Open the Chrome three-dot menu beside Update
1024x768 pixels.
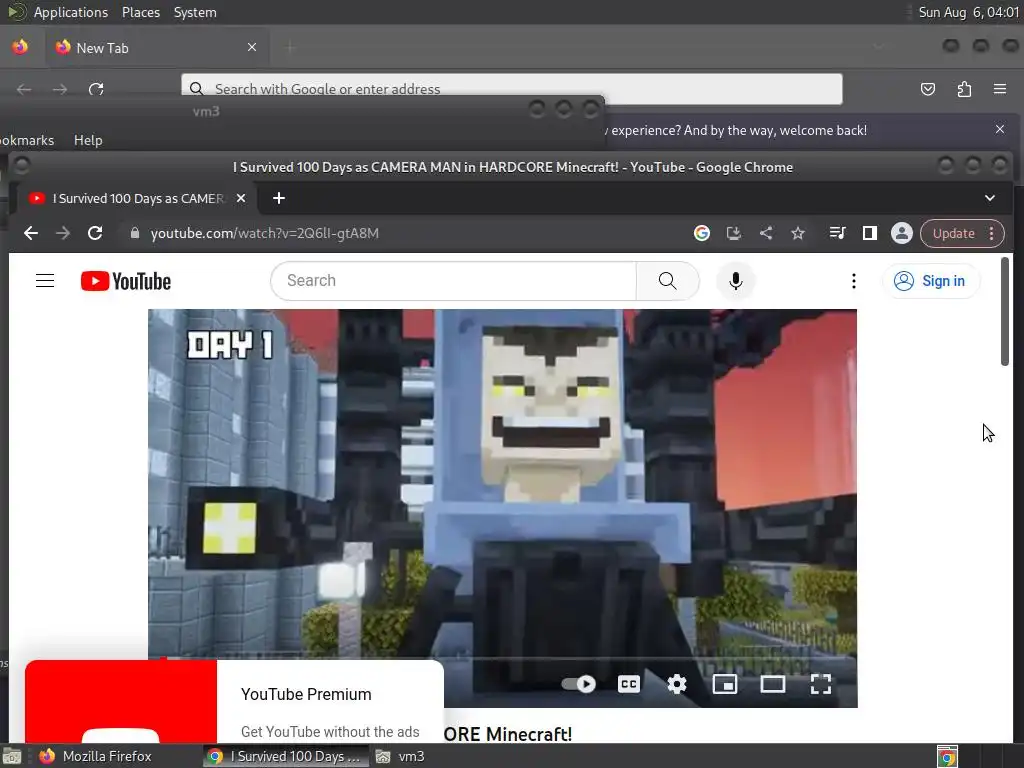pyautogui.click(x=992, y=233)
